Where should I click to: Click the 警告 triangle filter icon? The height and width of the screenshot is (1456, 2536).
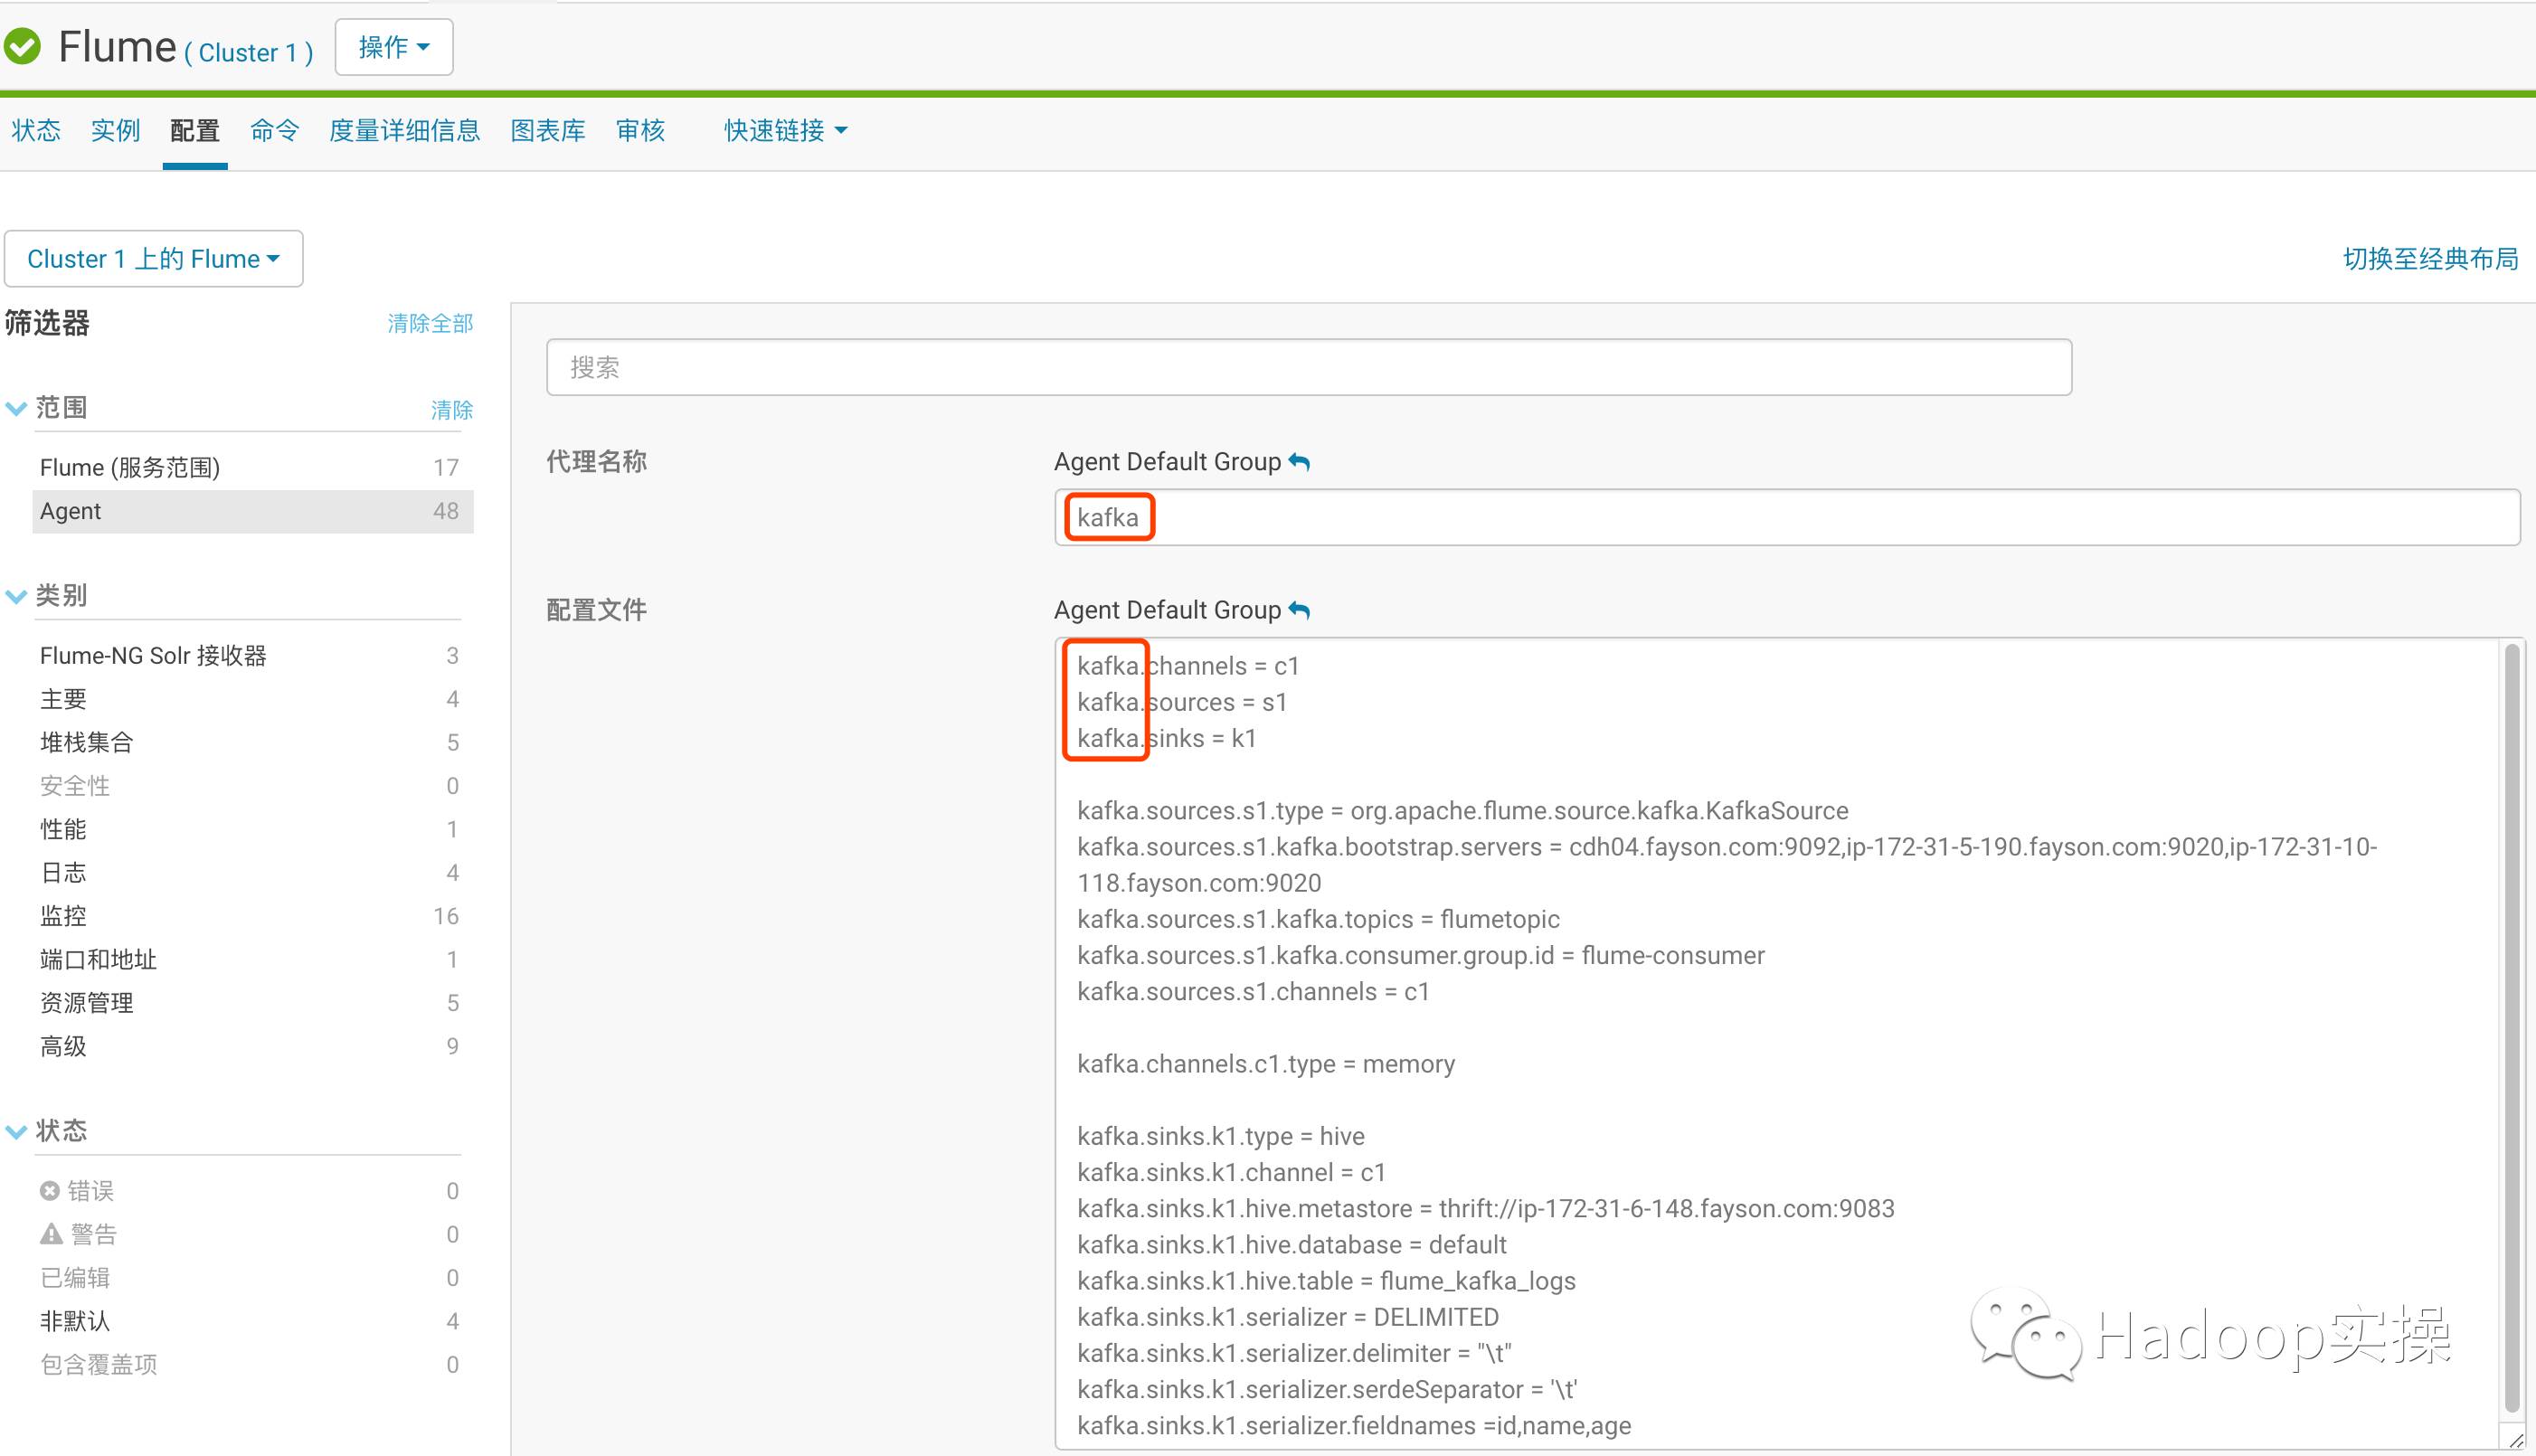tap(51, 1234)
